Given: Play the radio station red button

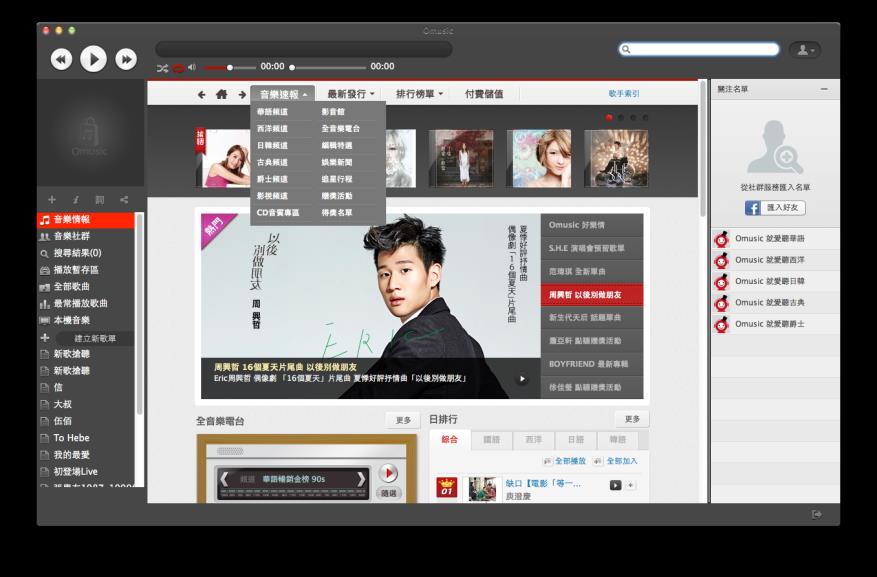Looking at the screenshot, I should point(388,473).
